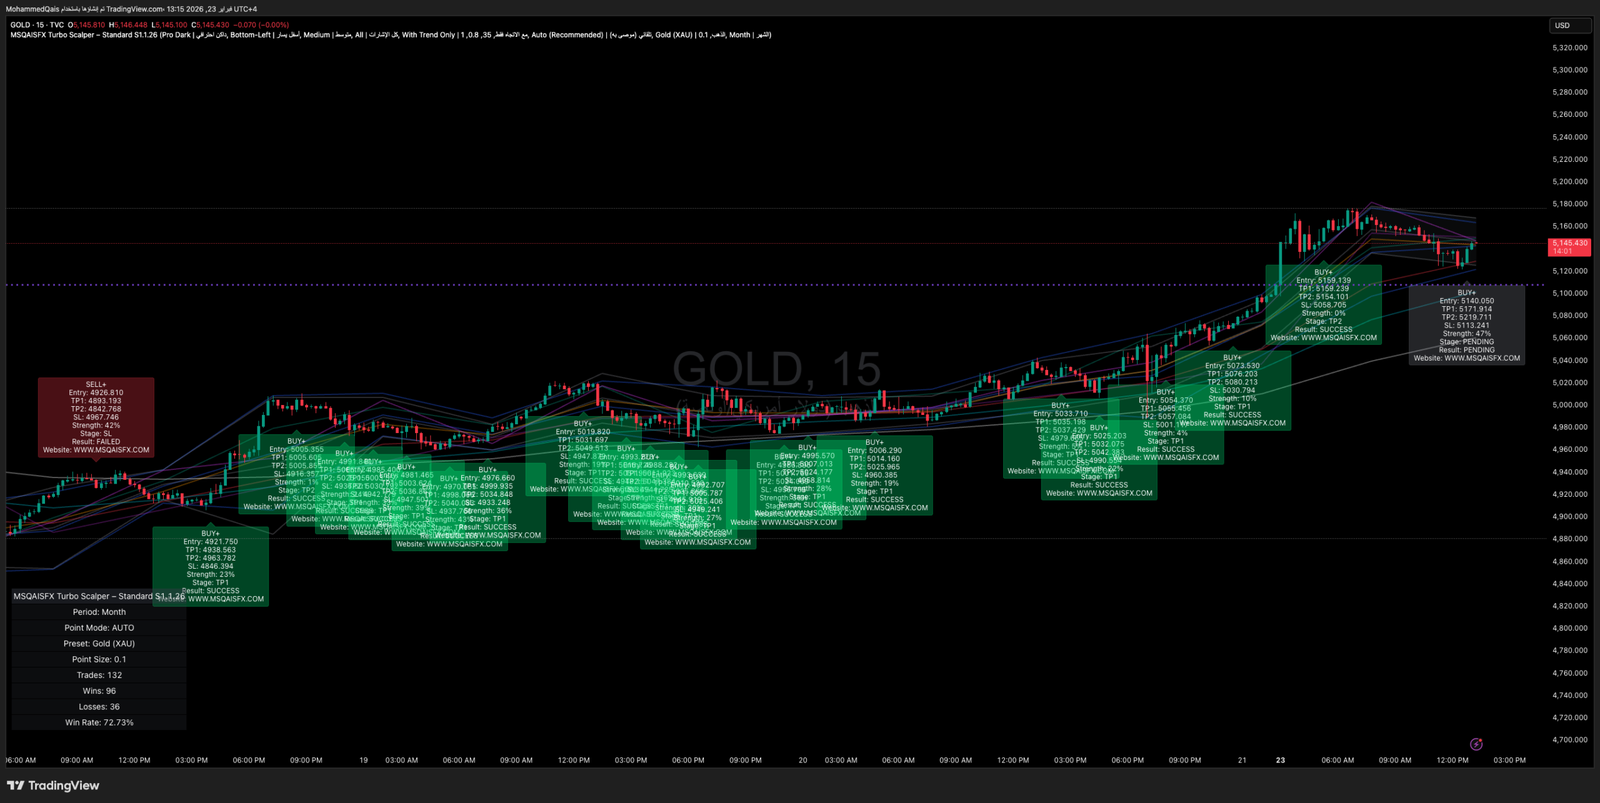Click the 'Trades: 132' stats row
The width and height of the screenshot is (1600, 803).
pos(99,675)
